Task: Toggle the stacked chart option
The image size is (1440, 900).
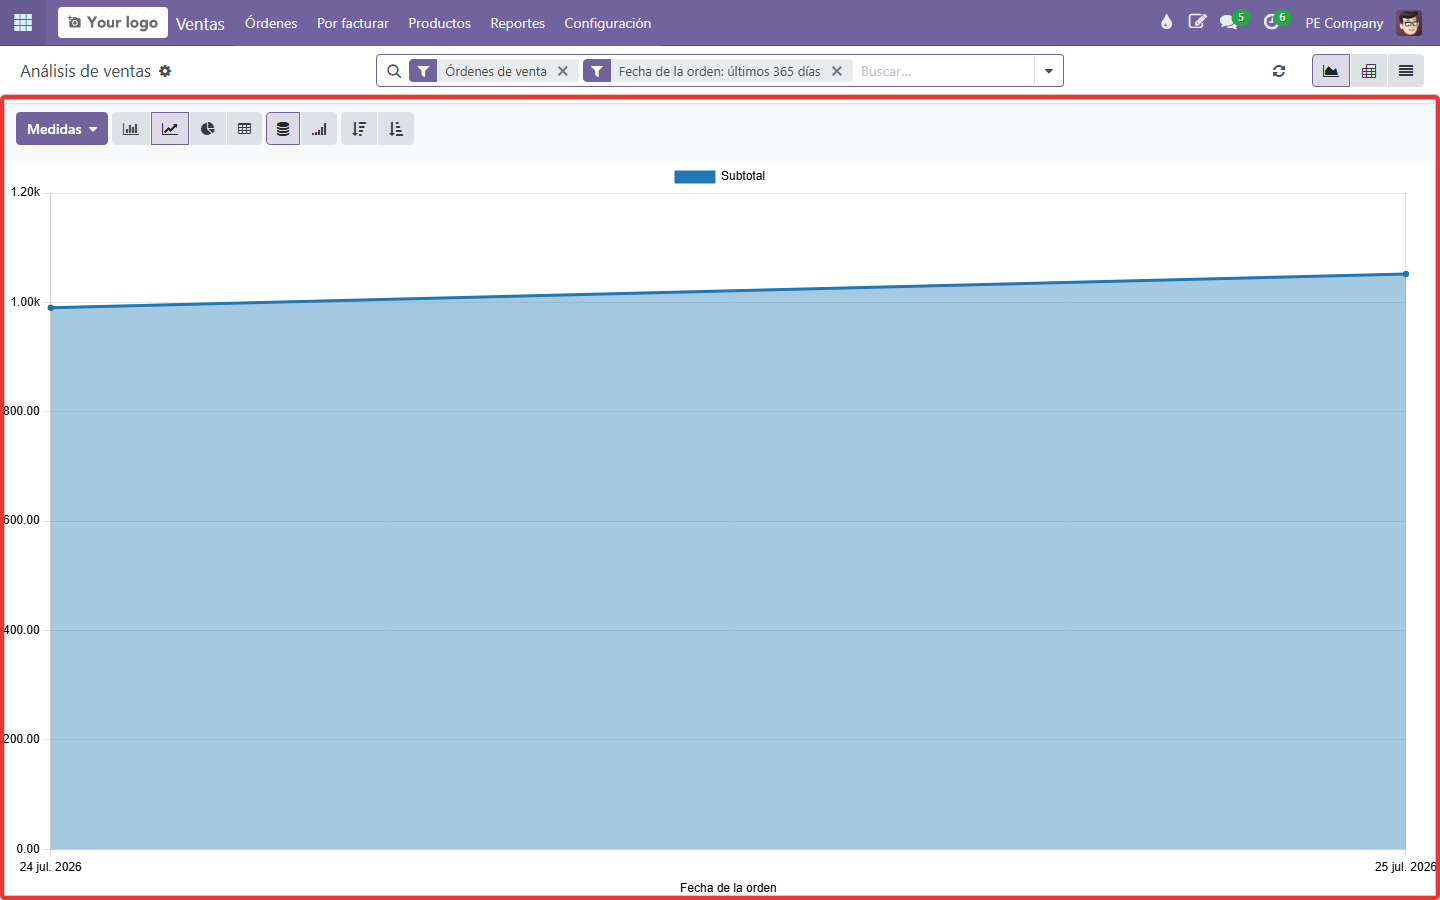Action: tap(283, 129)
